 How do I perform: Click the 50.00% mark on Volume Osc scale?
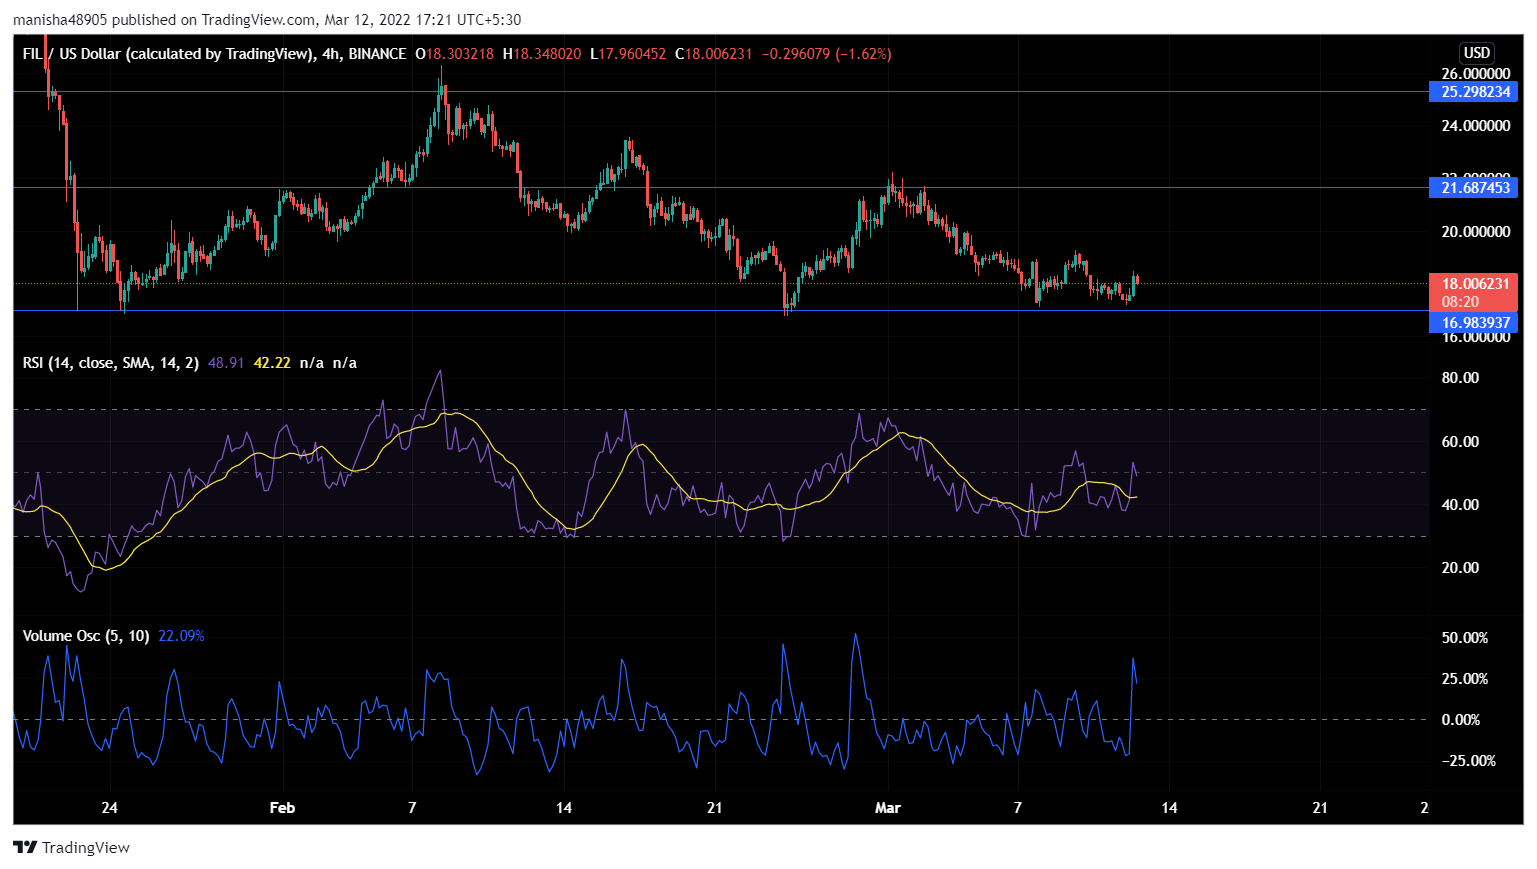(x=1464, y=638)
